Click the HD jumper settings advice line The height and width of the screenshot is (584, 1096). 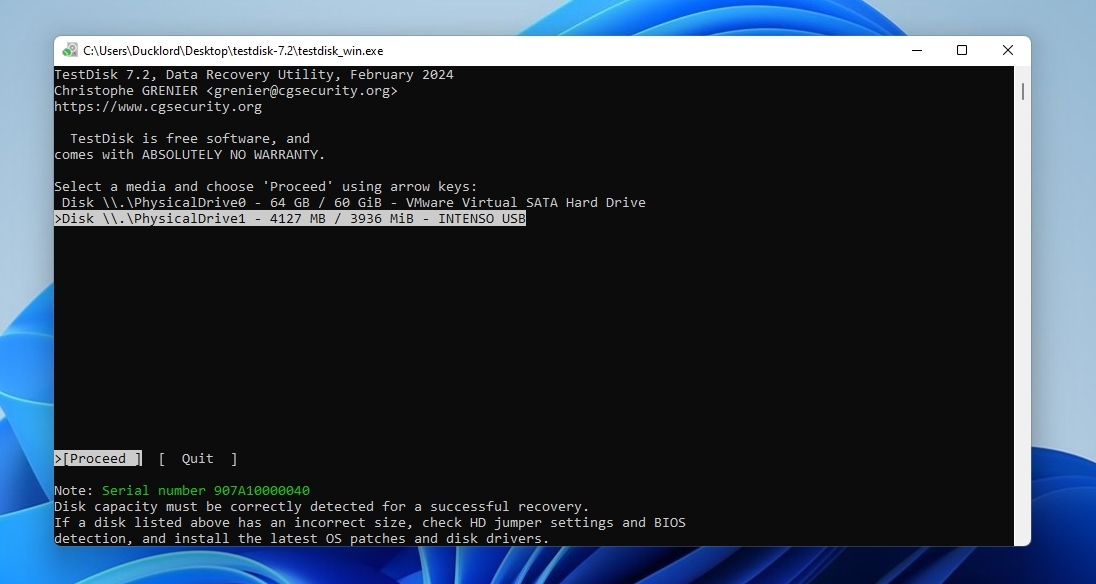coord(370,522)
